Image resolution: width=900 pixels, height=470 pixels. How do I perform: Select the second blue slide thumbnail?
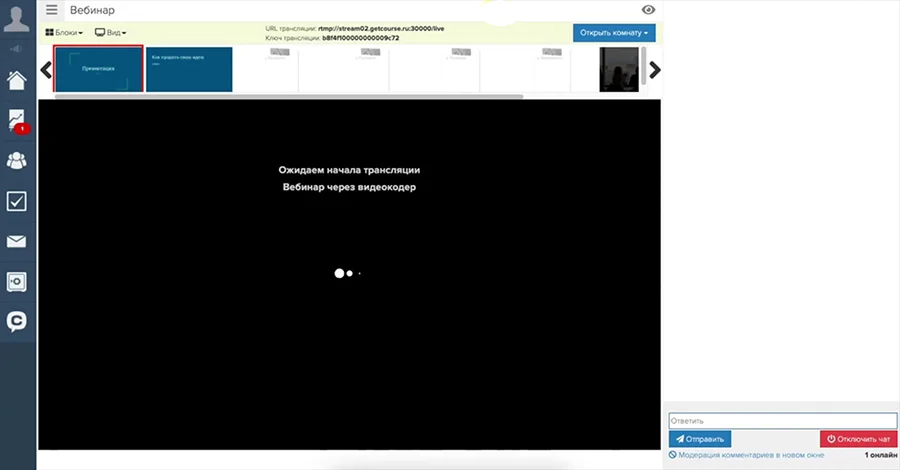[x=189, y=69]
